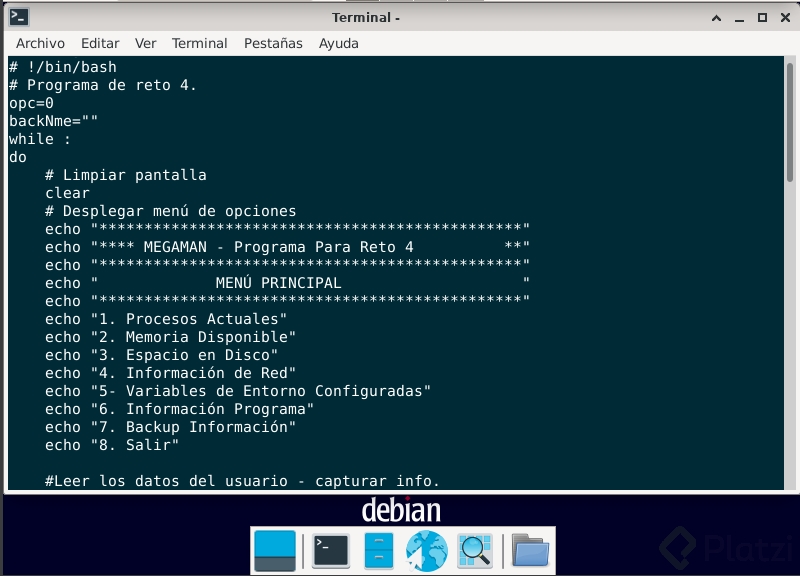Launch the web browser globe icon
Viewport: 800px width, 576px height.
[x=427, y=550]
